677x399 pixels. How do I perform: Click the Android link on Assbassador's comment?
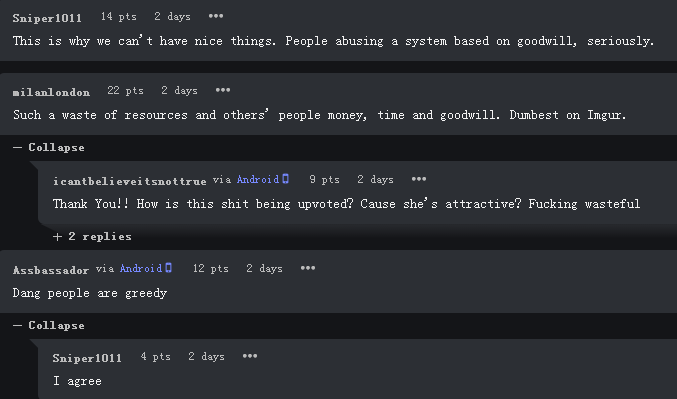point(141,268)
